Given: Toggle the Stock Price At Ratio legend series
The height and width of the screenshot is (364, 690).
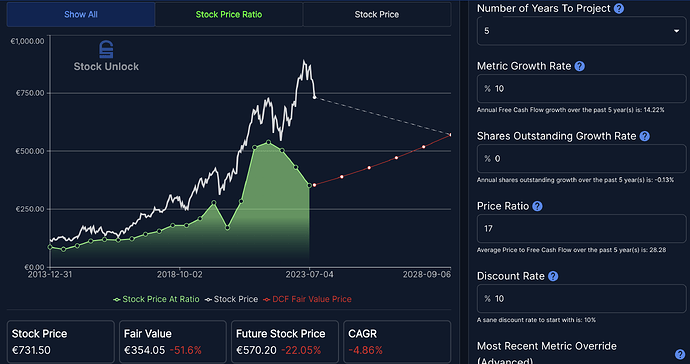Looking at the screenshot, I should pos(156,299).
